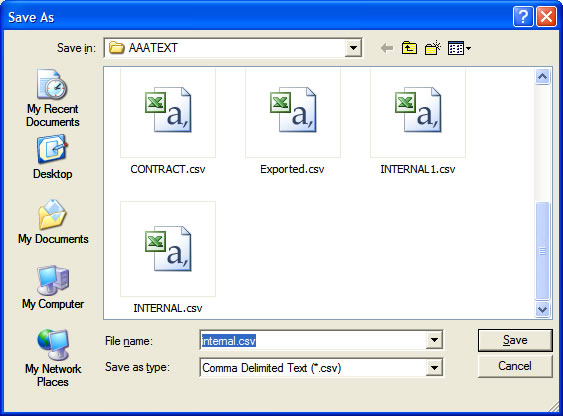This screenshot has width=563, height=416.
Task: Select the Exported.csv file
Action: [293, 122]
